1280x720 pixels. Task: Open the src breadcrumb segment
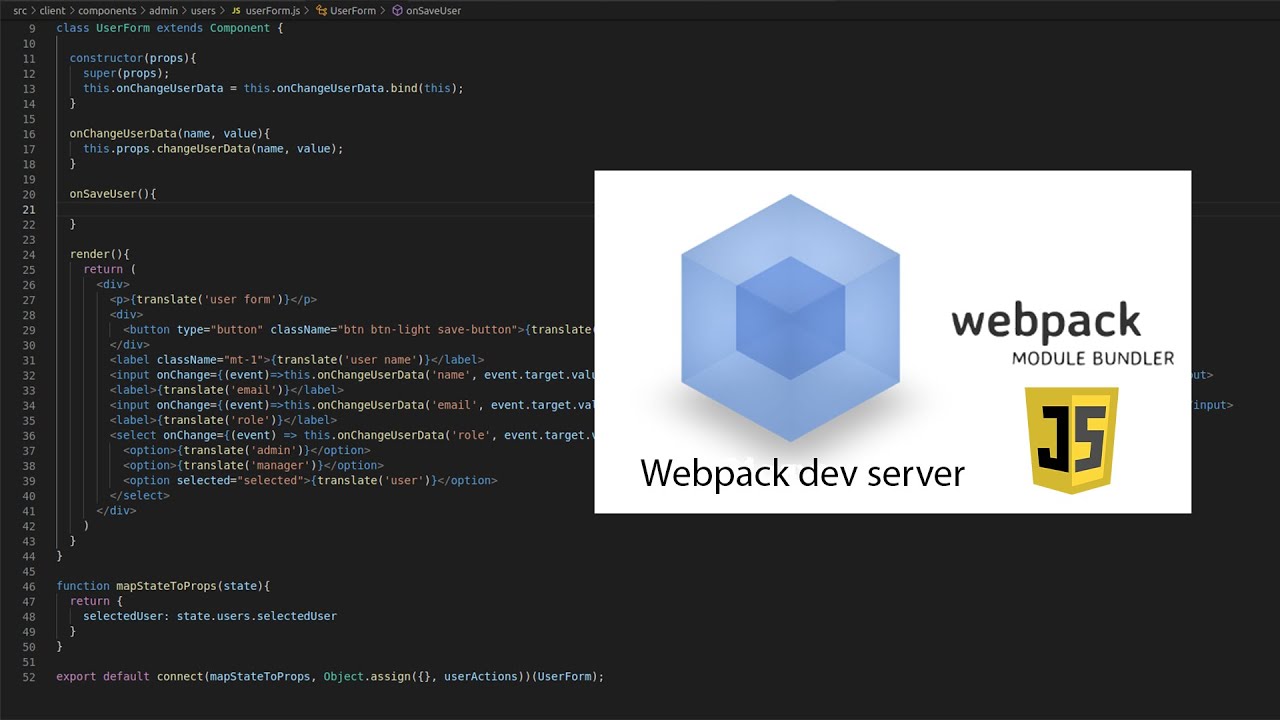tap(20, 10)
